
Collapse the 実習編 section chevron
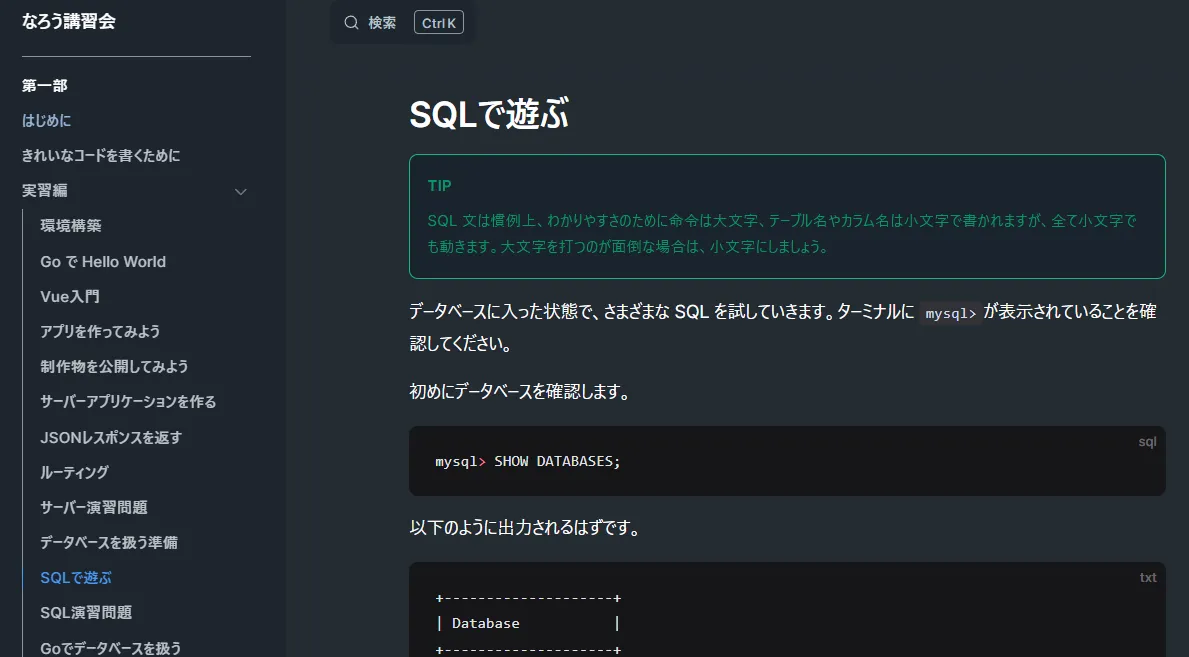[240, 190]
